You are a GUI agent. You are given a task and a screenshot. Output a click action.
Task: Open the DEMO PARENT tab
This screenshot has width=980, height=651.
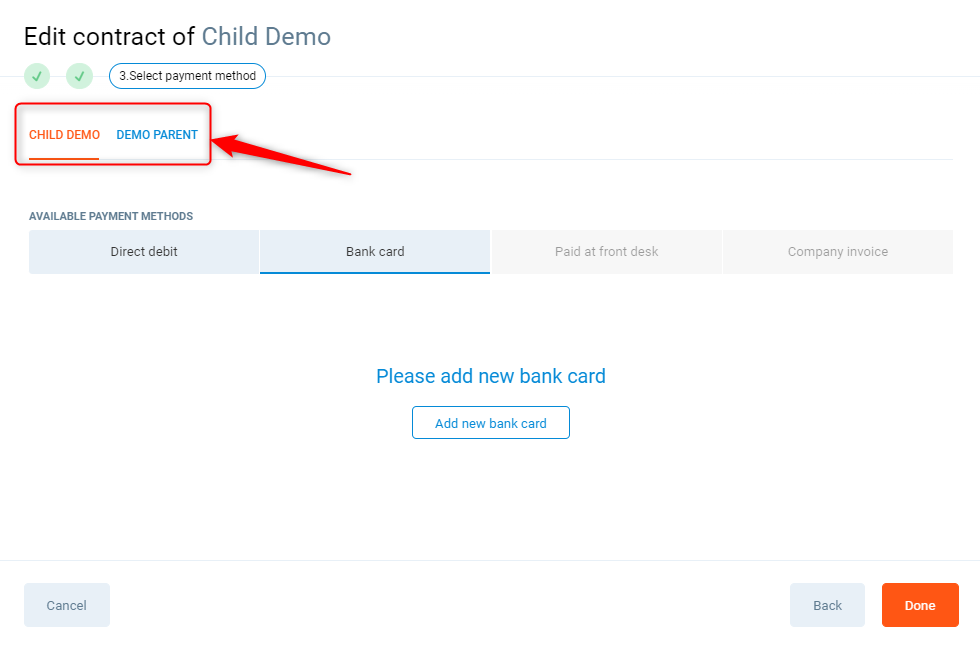pos(157,135)
